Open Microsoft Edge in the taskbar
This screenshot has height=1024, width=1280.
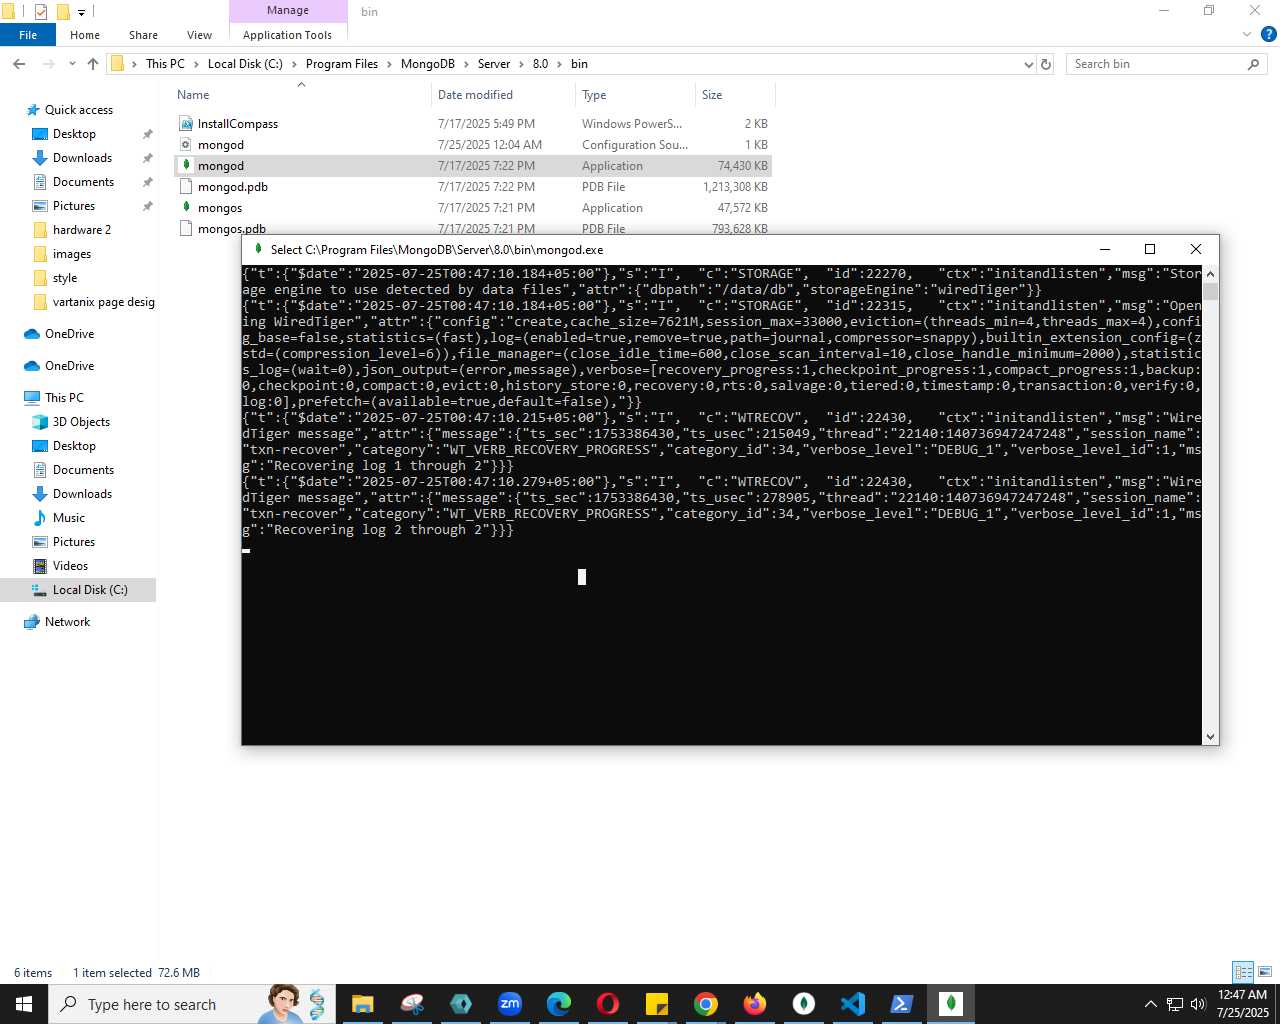point(559,1004)
